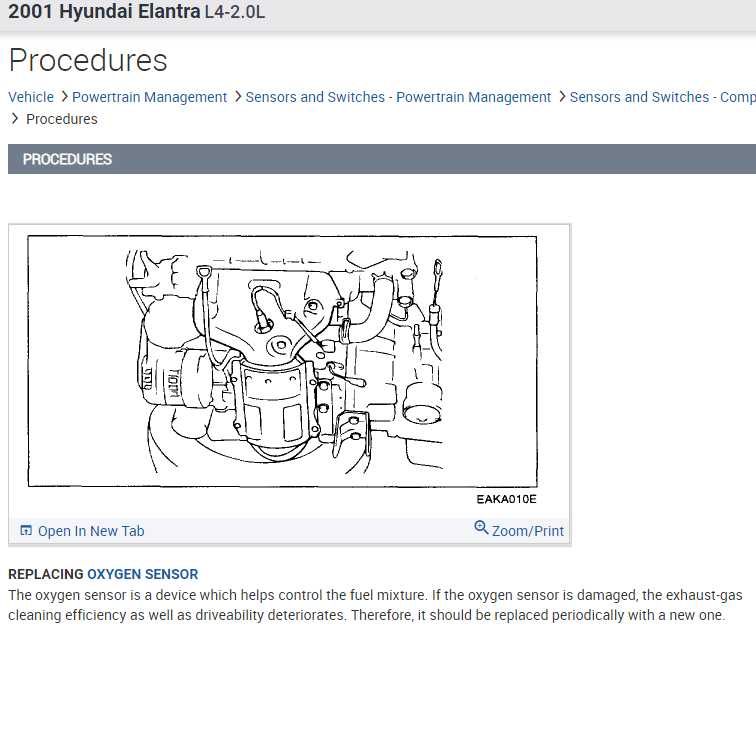The width and height of the screenshot is (756, 741).
Task: Click the oxygen sensor engine diagram
Action: (x=283, y=361)
